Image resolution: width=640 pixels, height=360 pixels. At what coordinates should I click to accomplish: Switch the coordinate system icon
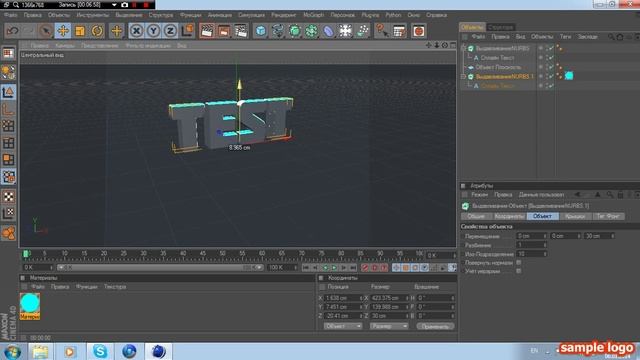tap(187, 31)
